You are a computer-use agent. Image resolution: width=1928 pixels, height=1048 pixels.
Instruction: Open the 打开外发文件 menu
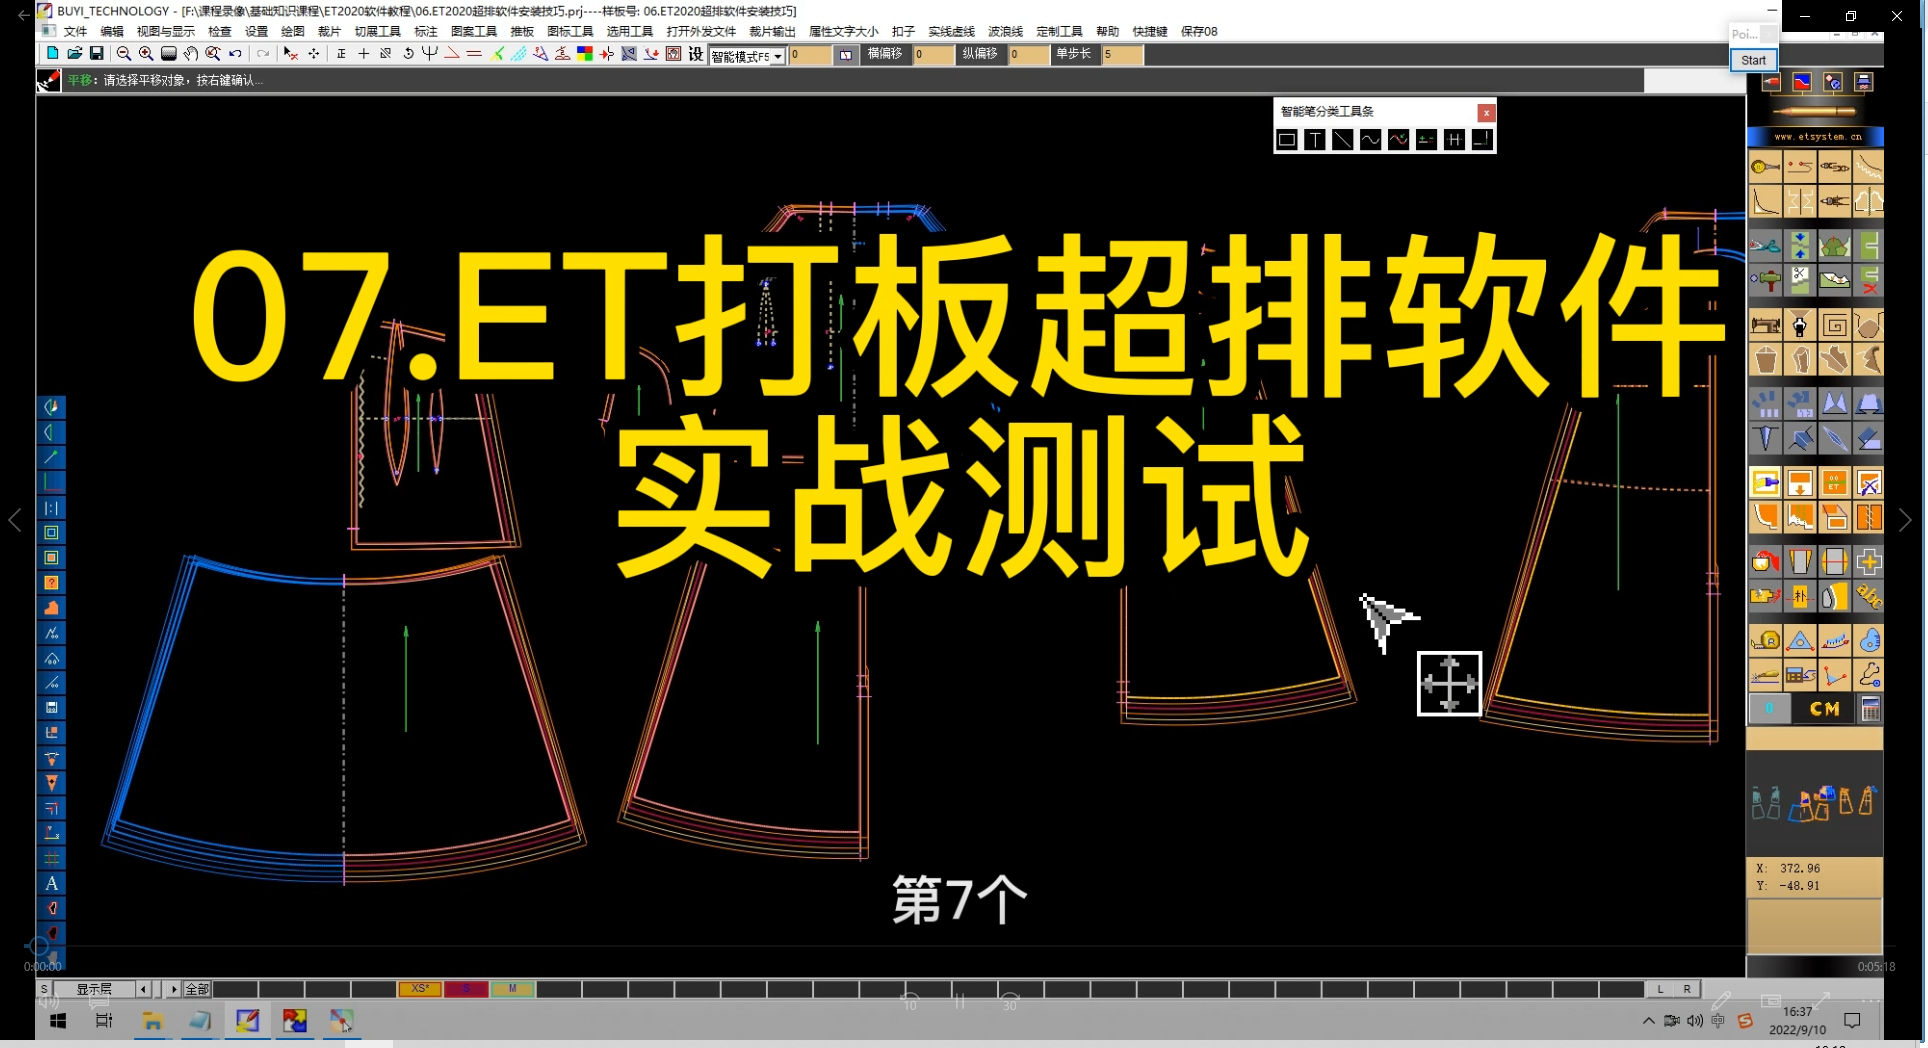(701, 31)
